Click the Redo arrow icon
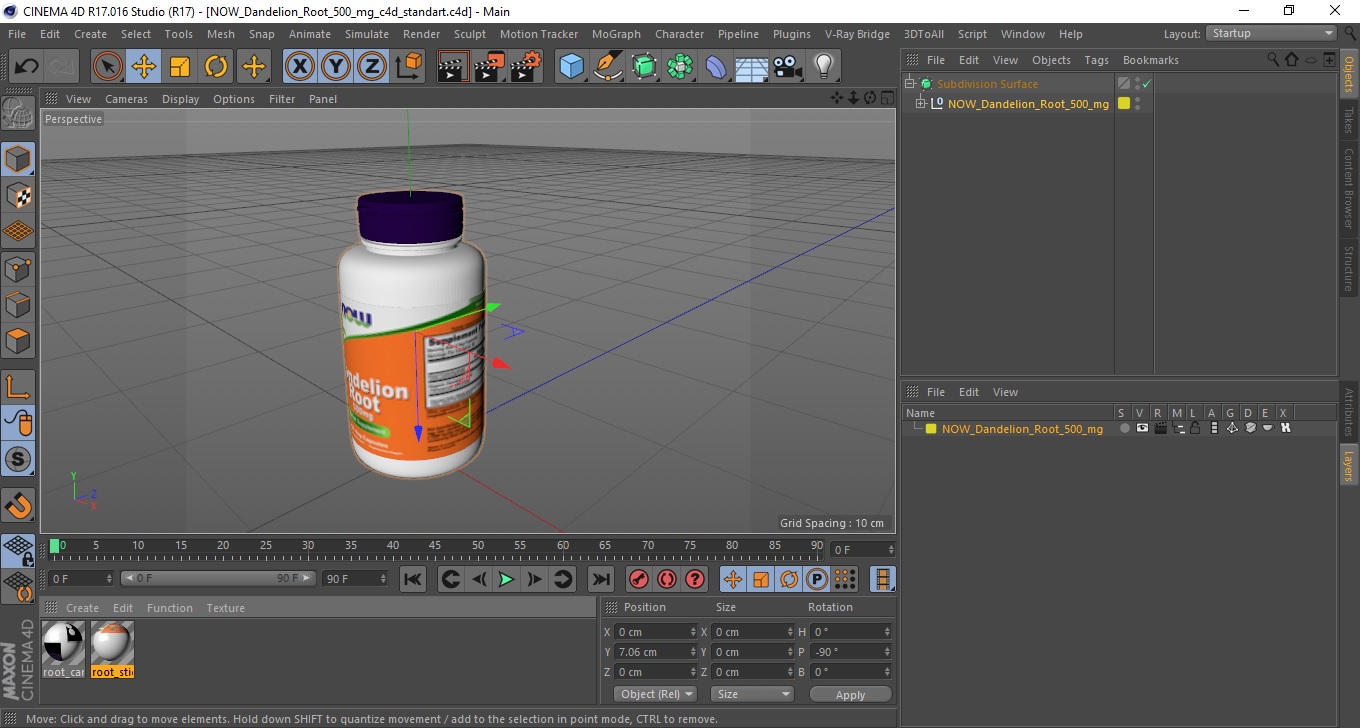Viewport: 1360px width, 728px height. [62, 67]
